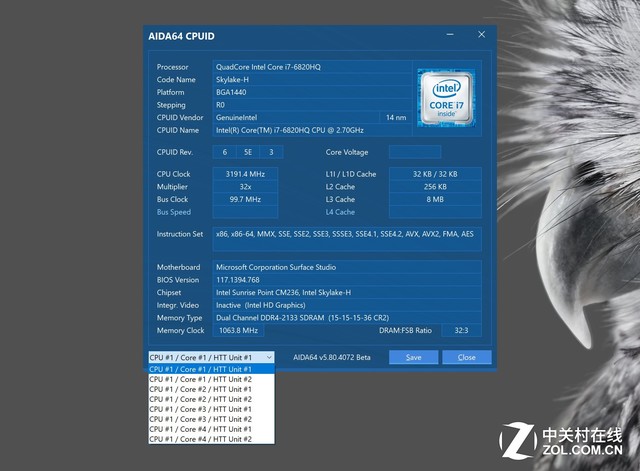The height and width of the screenshot is (471, 640).
Task: Click the Memory Clock value 1063.8 MHz
Action: point(238,331)
